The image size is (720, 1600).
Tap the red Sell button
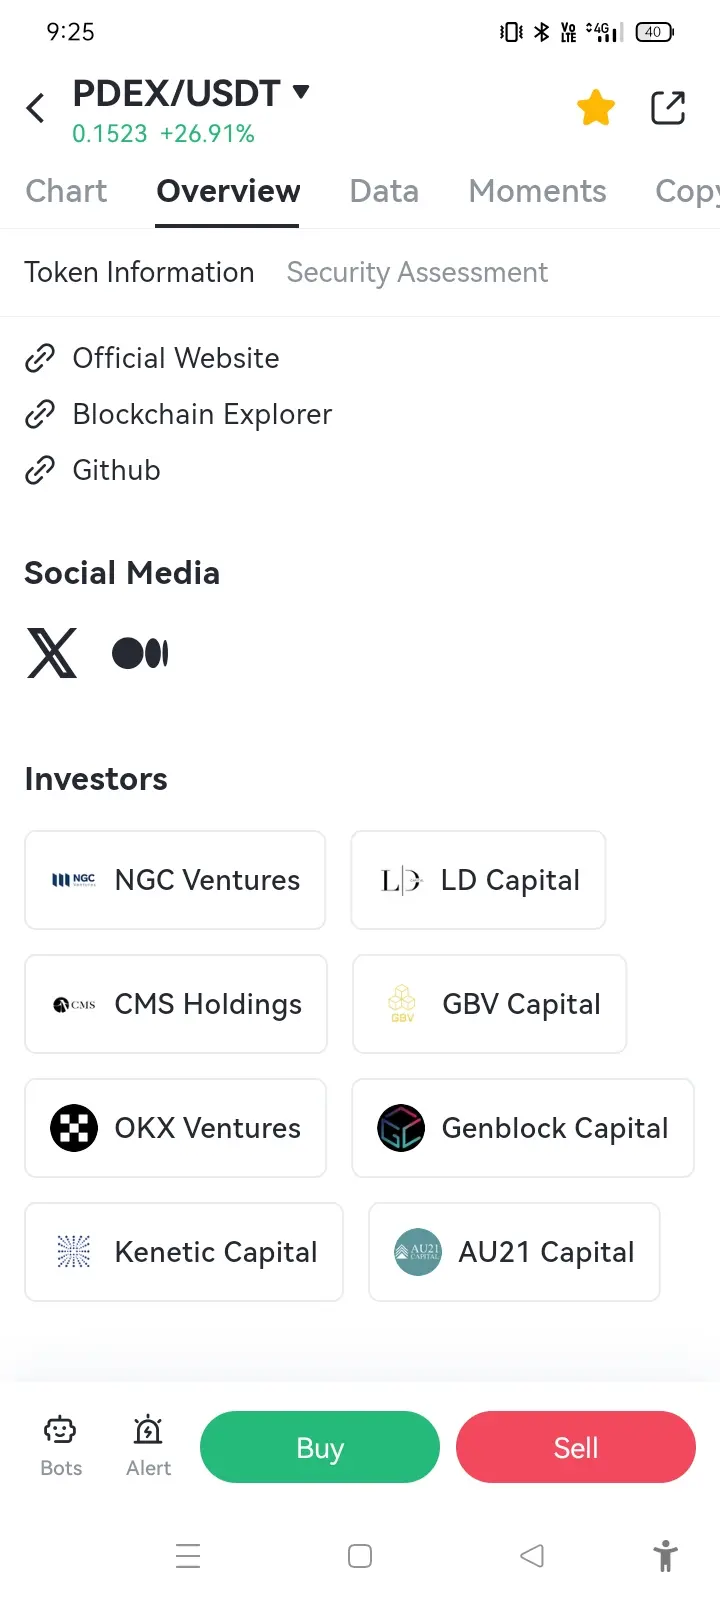pyautogui.click(x=576, y=1447)
